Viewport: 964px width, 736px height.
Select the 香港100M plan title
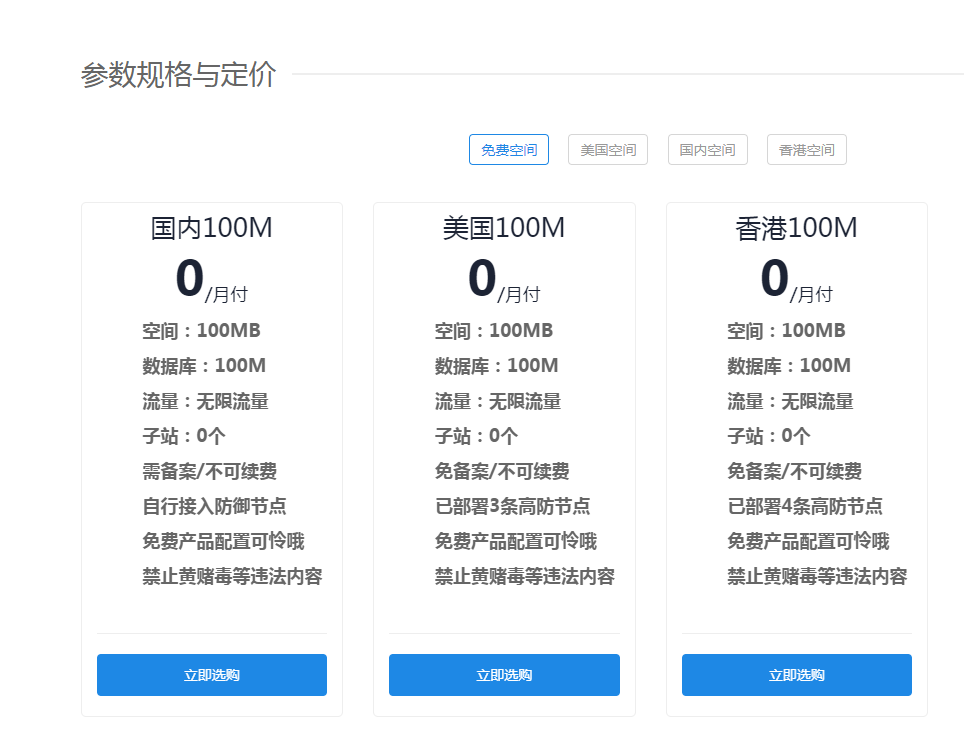click(x=796, y=228)
